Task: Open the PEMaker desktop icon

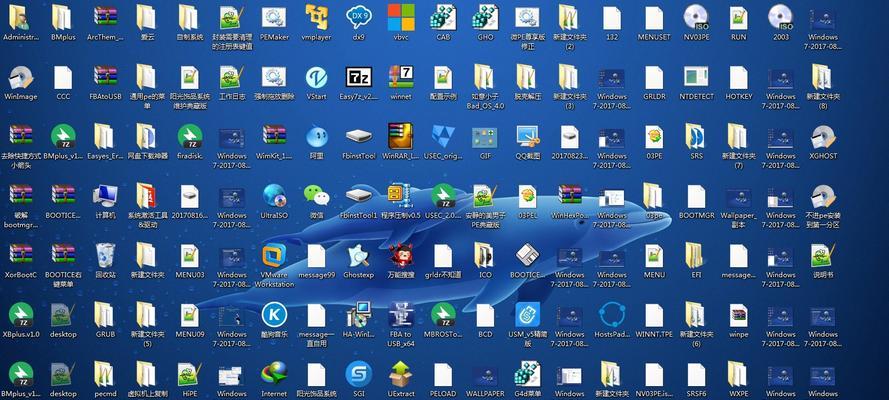Action: 274,18
